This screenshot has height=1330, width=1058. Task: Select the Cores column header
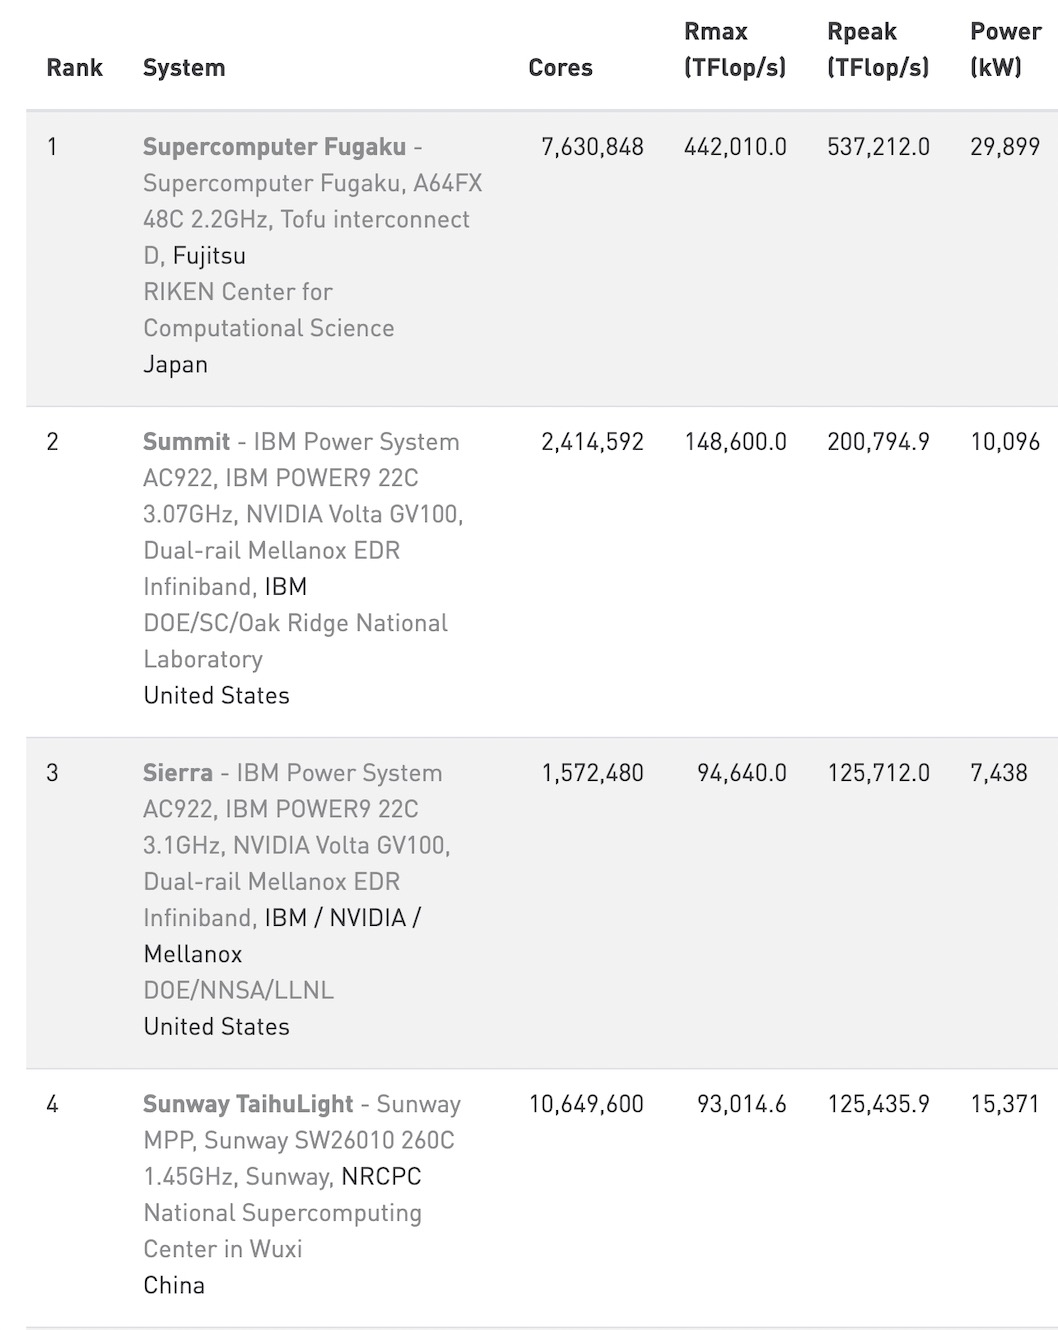click(x=560, y=68)
